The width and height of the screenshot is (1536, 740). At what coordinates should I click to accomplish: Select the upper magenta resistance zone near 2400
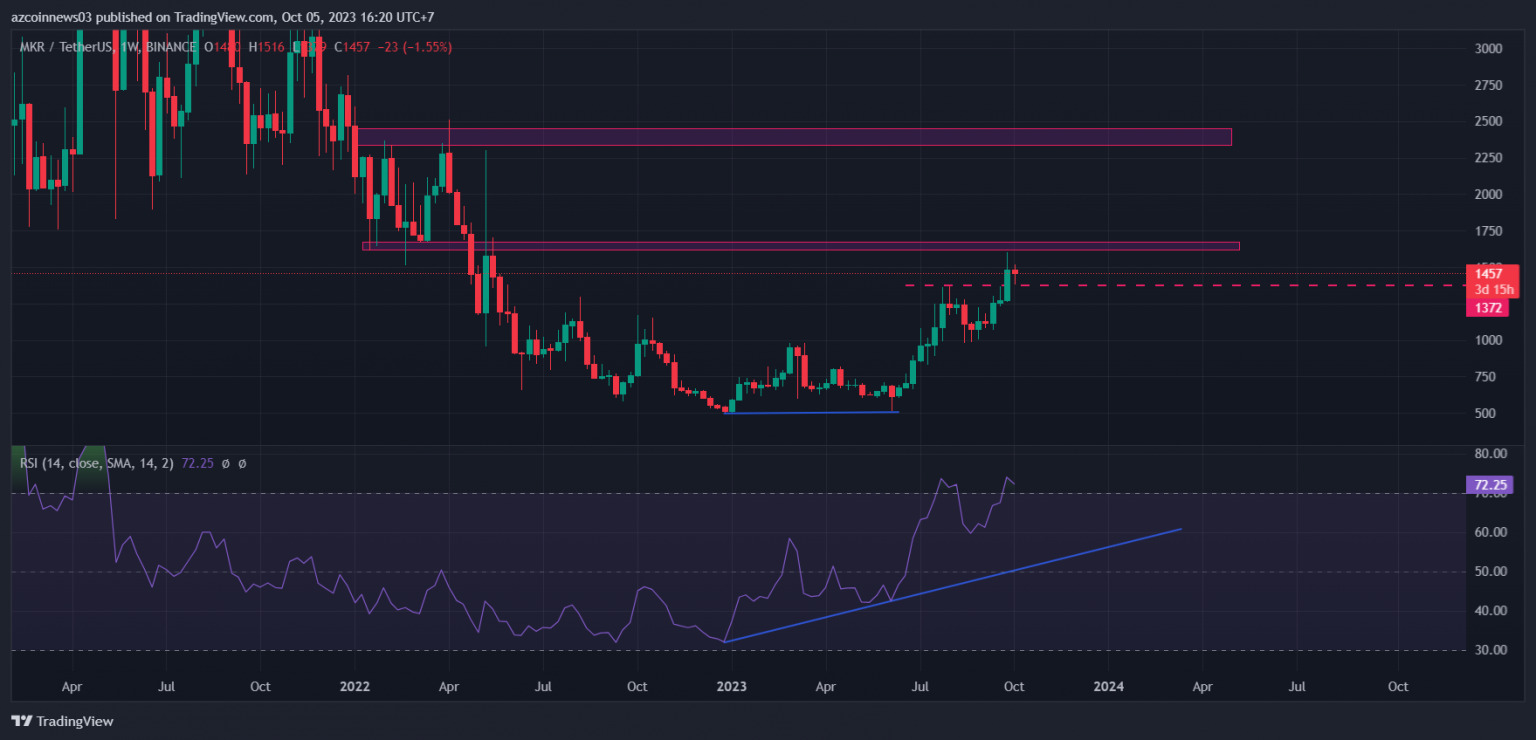coord(794,137)
